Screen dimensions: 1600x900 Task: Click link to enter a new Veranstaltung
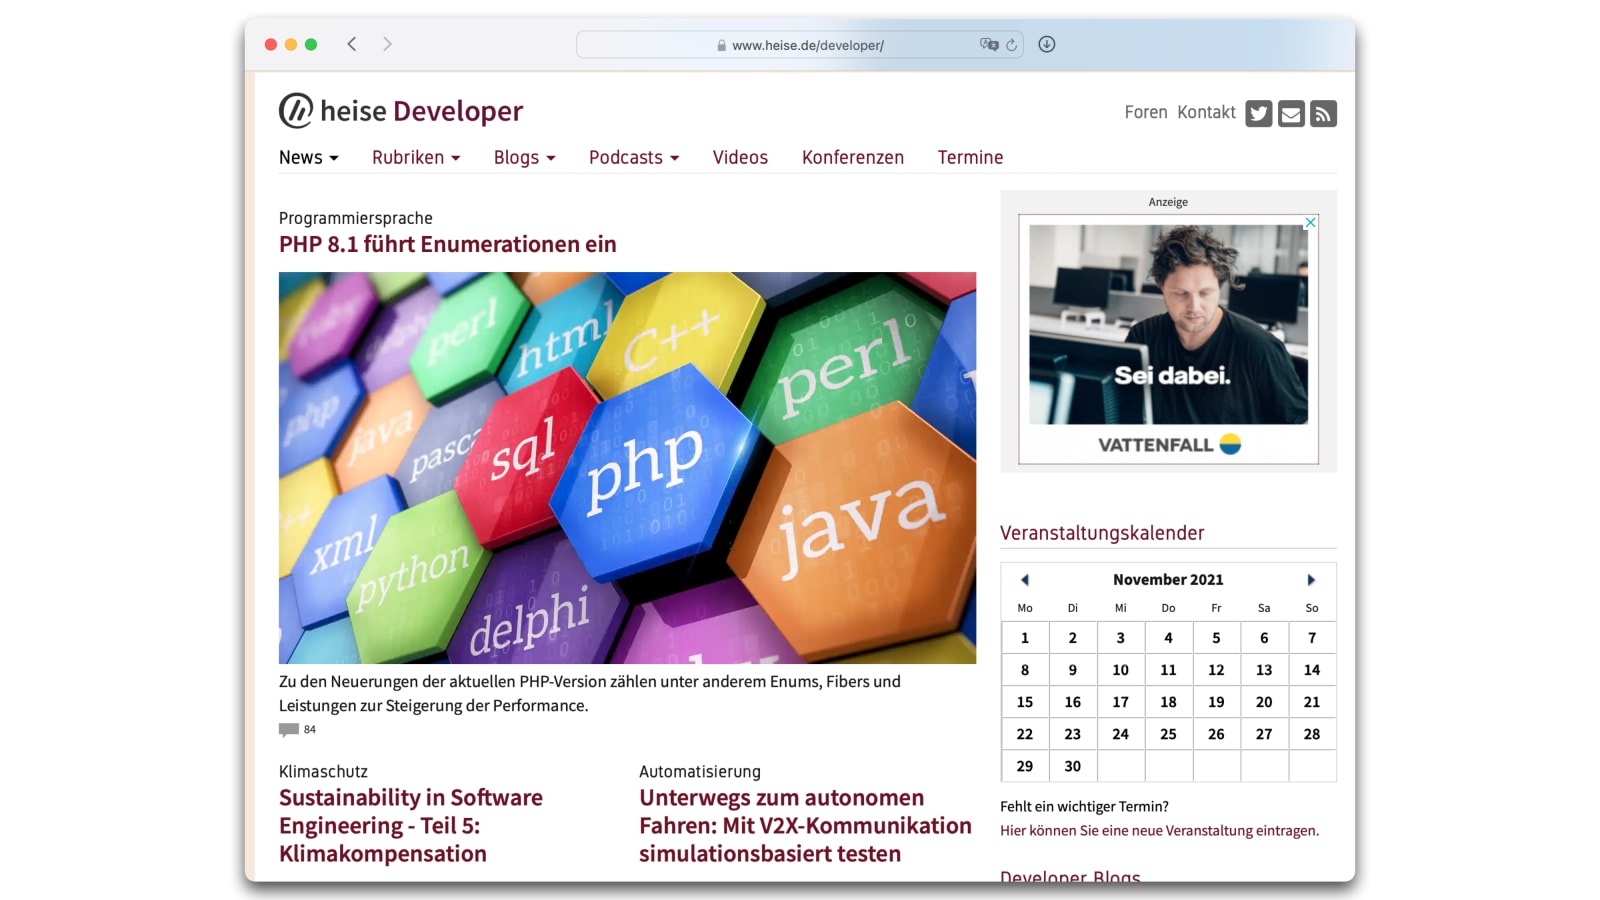point(1159,831)
